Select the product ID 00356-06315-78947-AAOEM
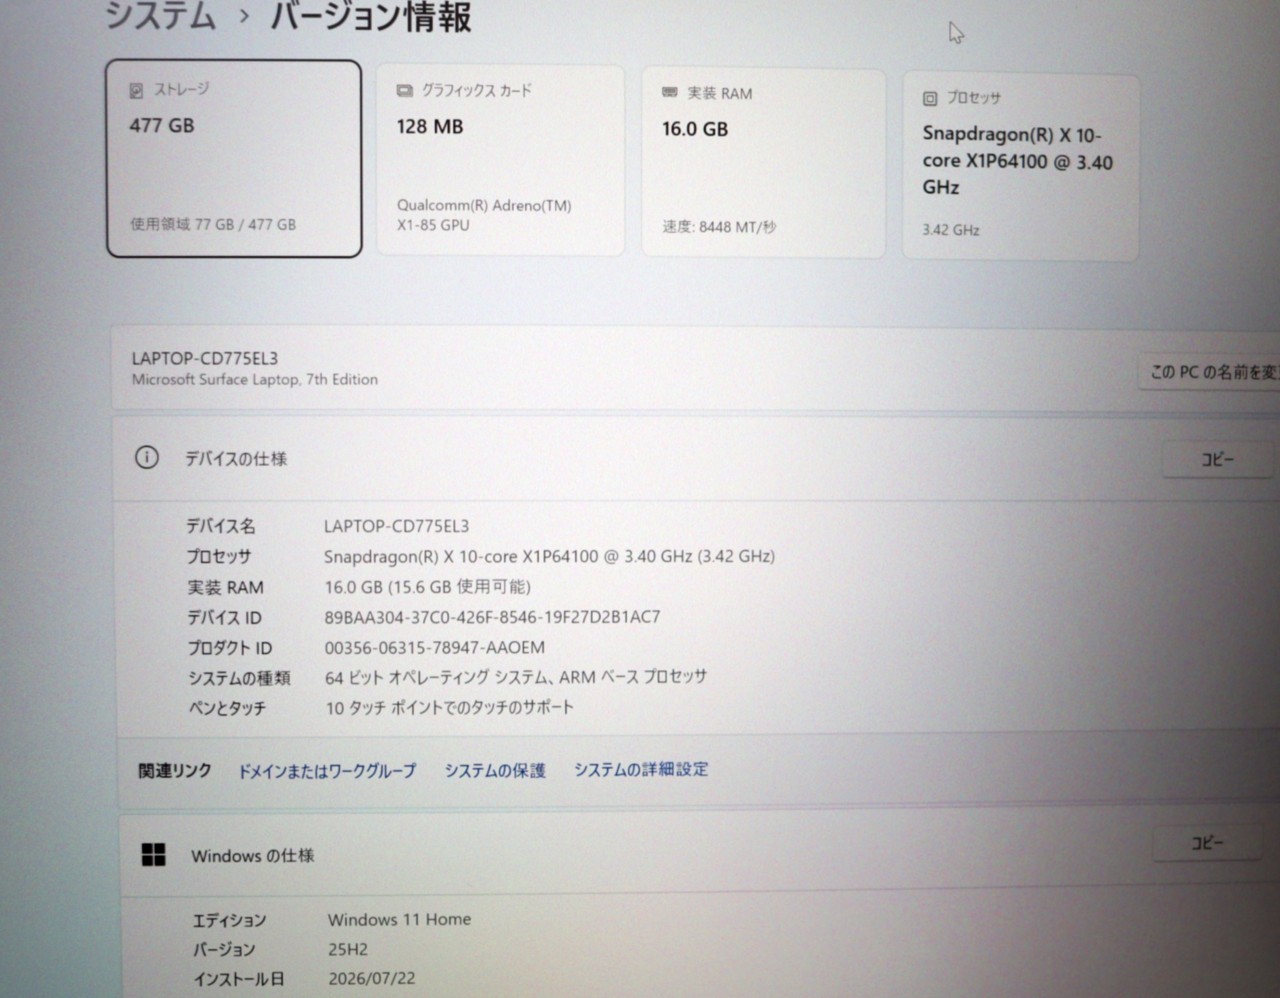This screenshot has width=1280, height=998. (x=434, y=647)
